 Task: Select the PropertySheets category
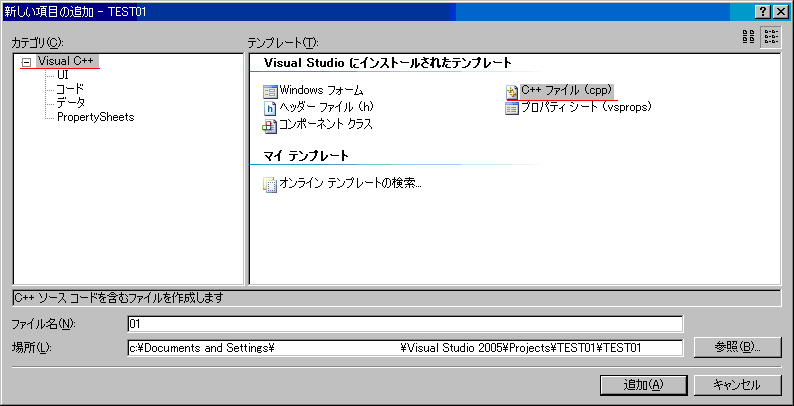tap(95, 117)
